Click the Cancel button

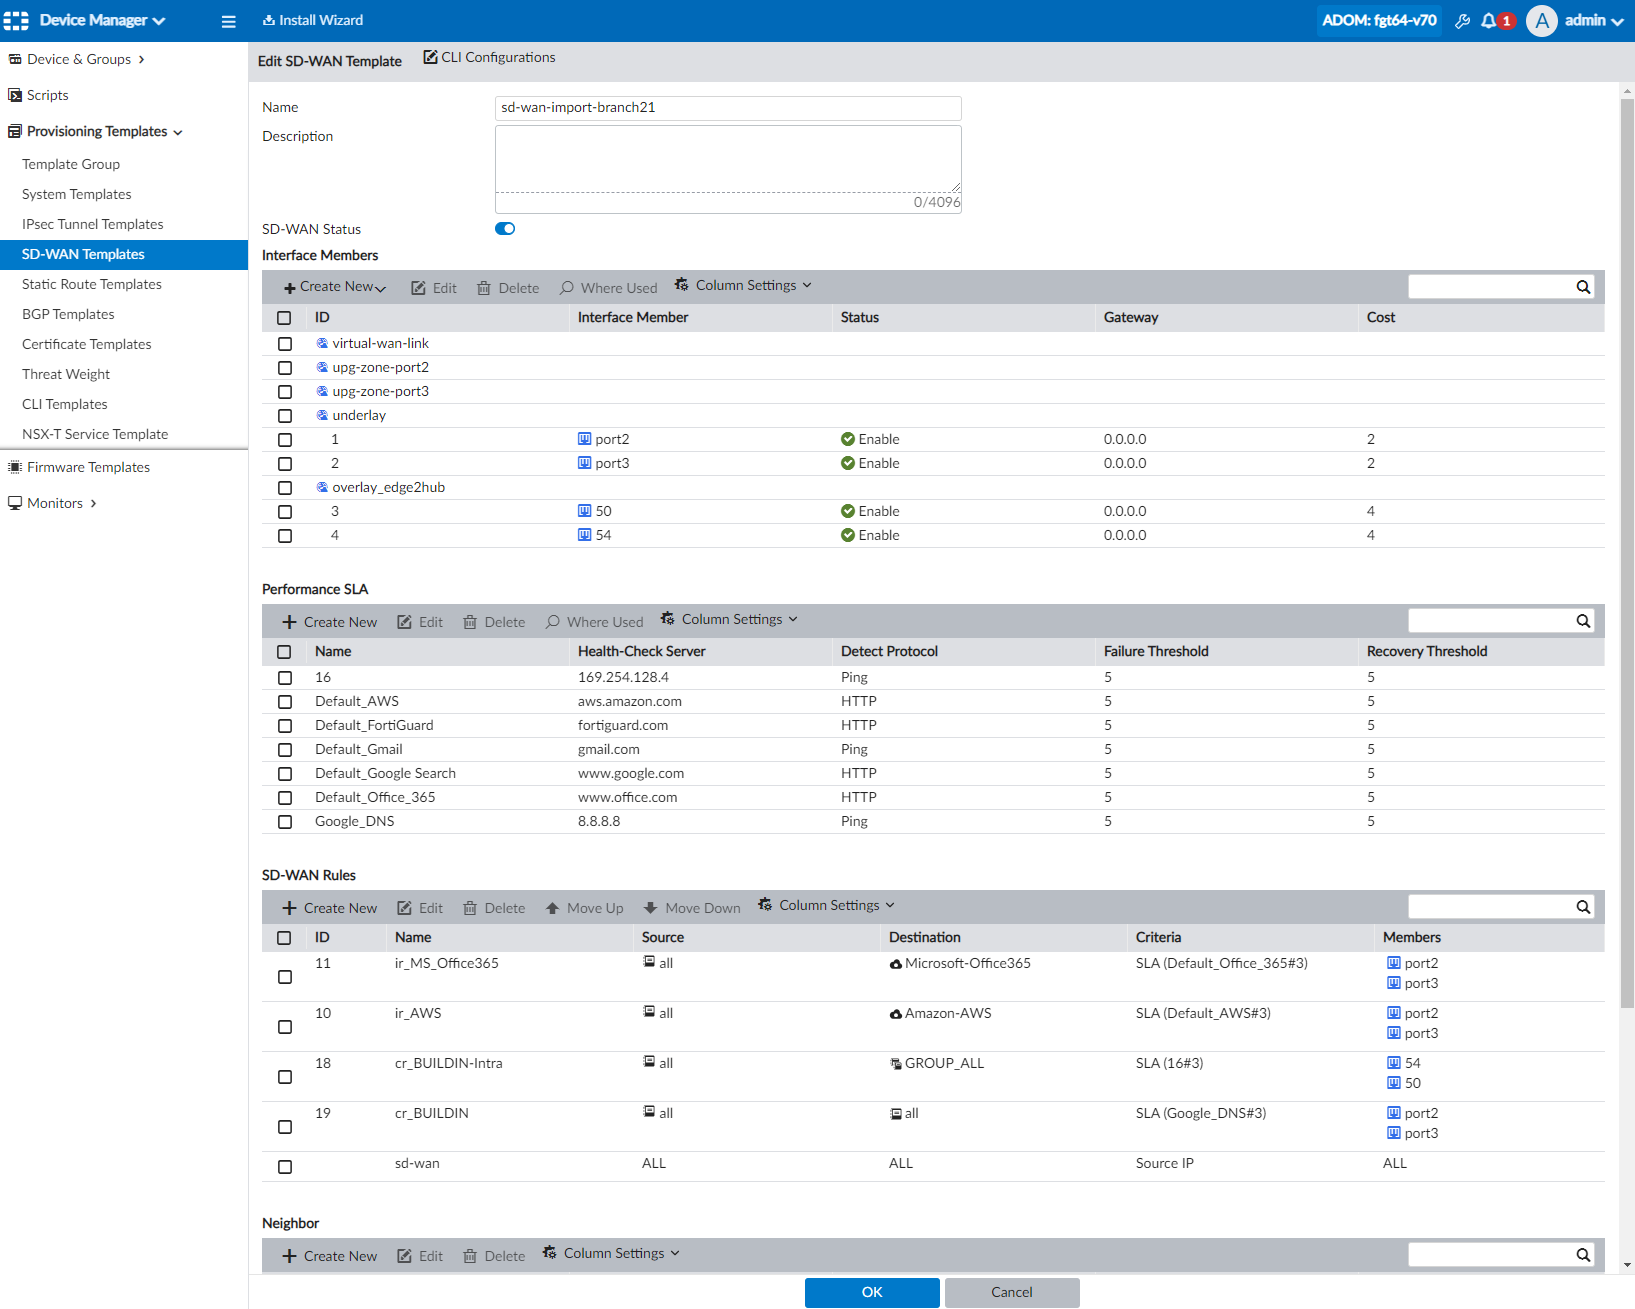(1011, 1292)
